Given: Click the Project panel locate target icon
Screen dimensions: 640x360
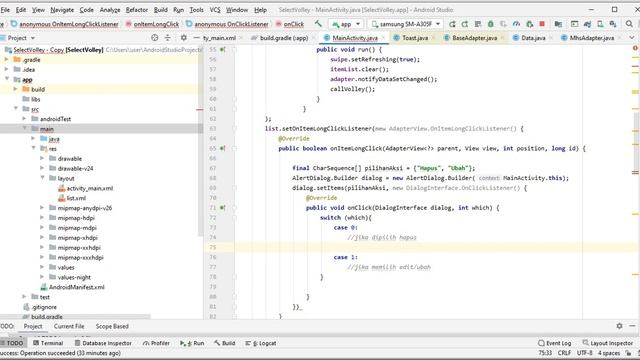Looking at the screenshot, I should pyautogui.click(x=154, y=38).
